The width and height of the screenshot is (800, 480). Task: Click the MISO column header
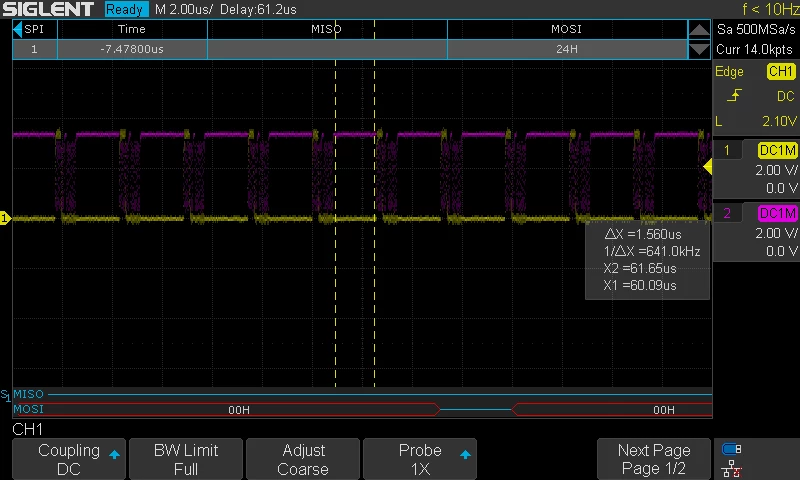[327, 29]
